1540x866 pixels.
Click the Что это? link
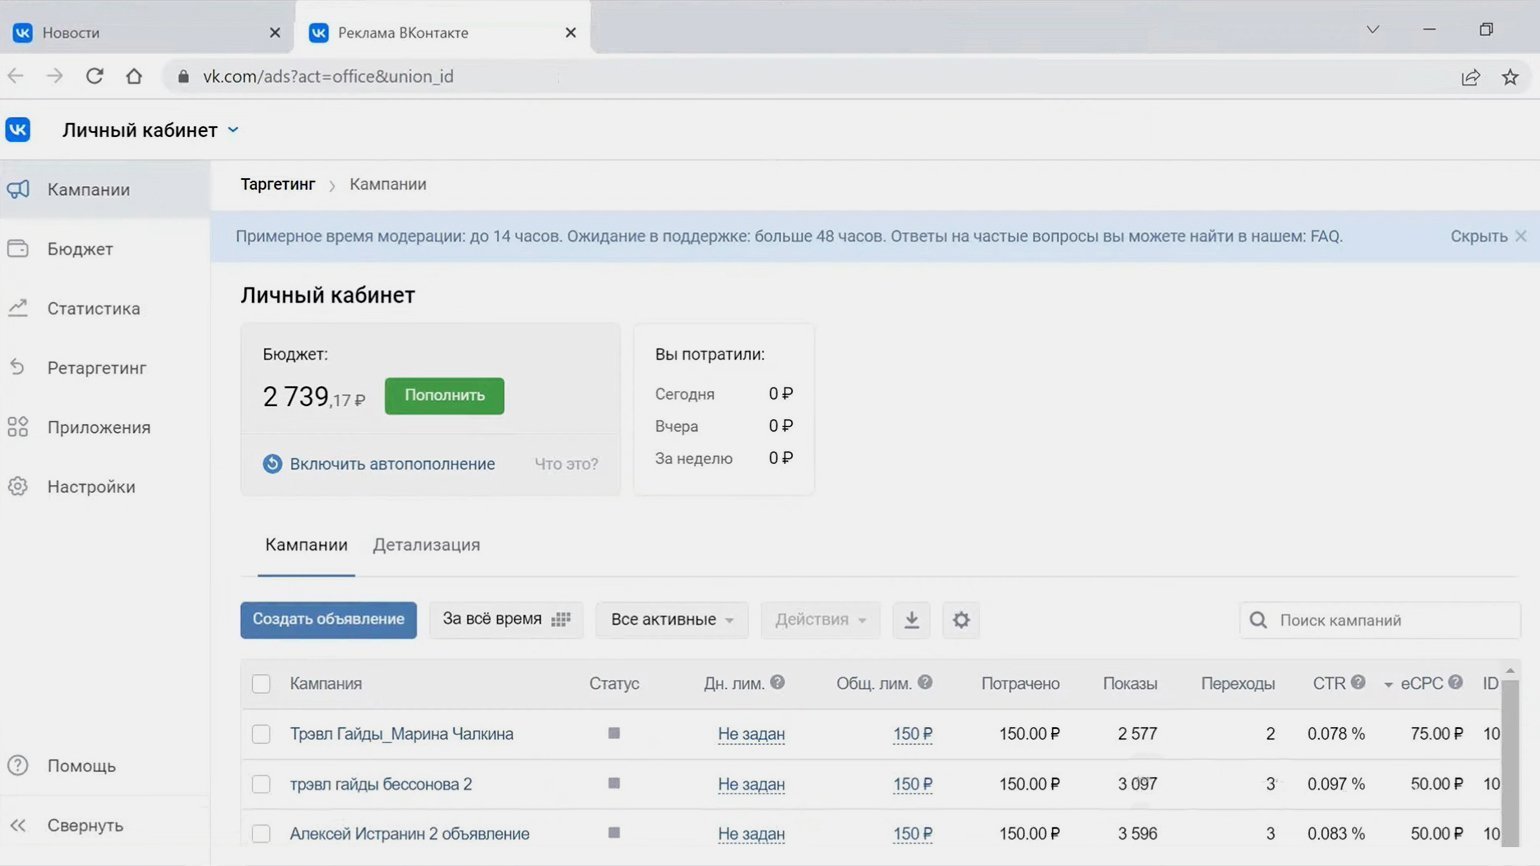pyautogui.click(x=566, y=464)
